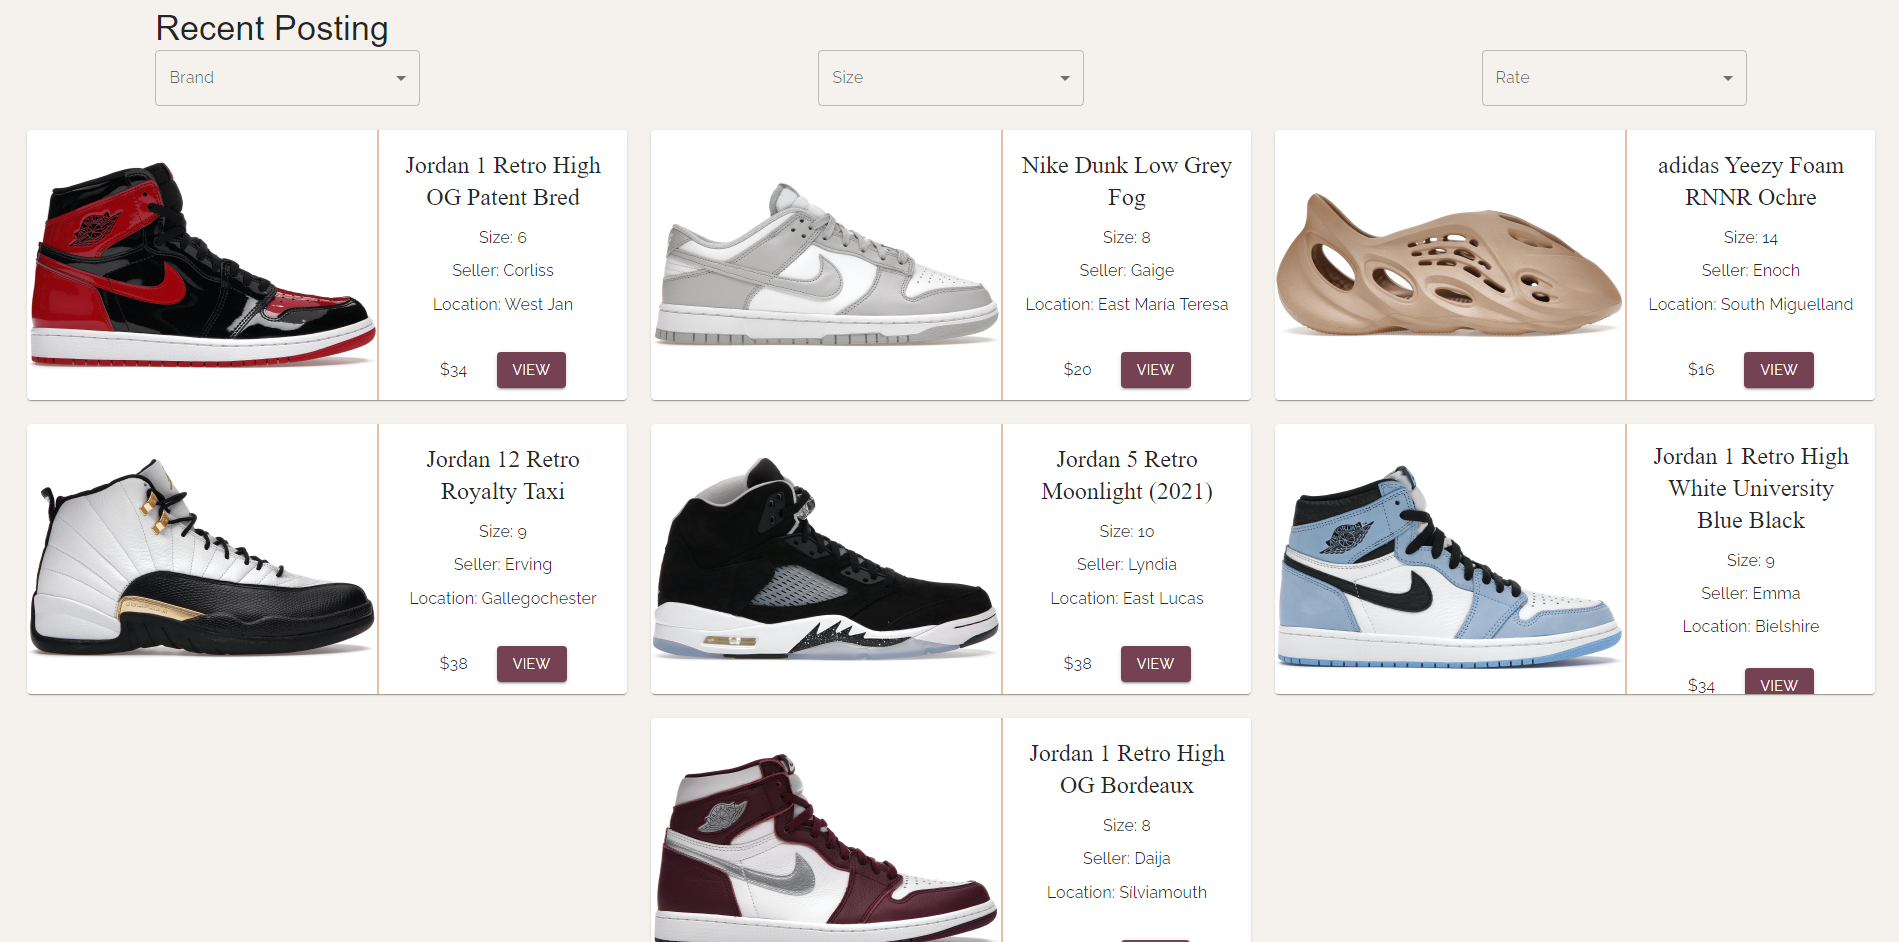Click the text Seller: Erving
1899x942 pixels.
coord(503,564)
